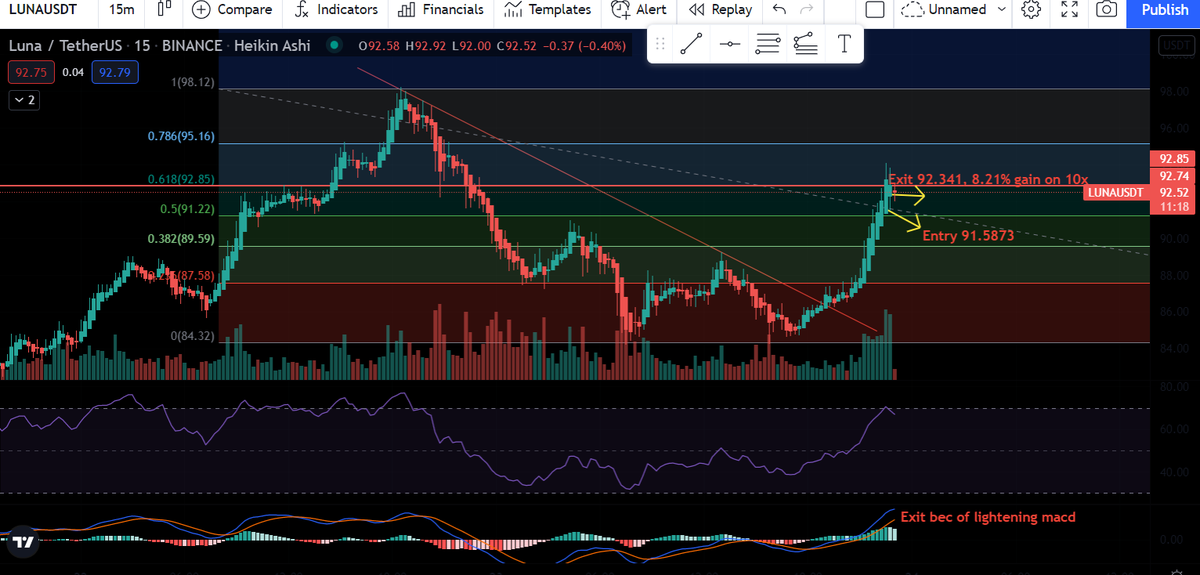Expand the layout name dropdown arrow
The height and width of the screenshot is (575, 1200).
coord(1003,9)
